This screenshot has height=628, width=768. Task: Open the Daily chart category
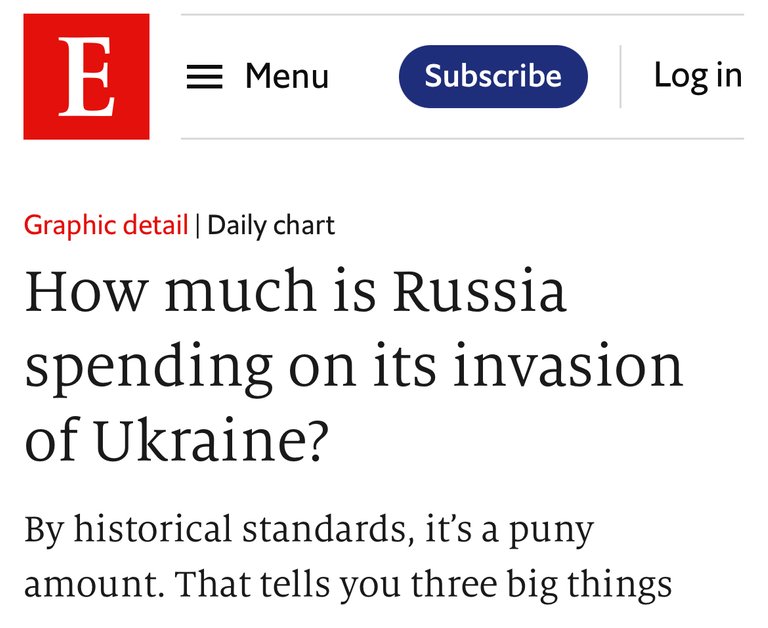(x=271, y=226)
